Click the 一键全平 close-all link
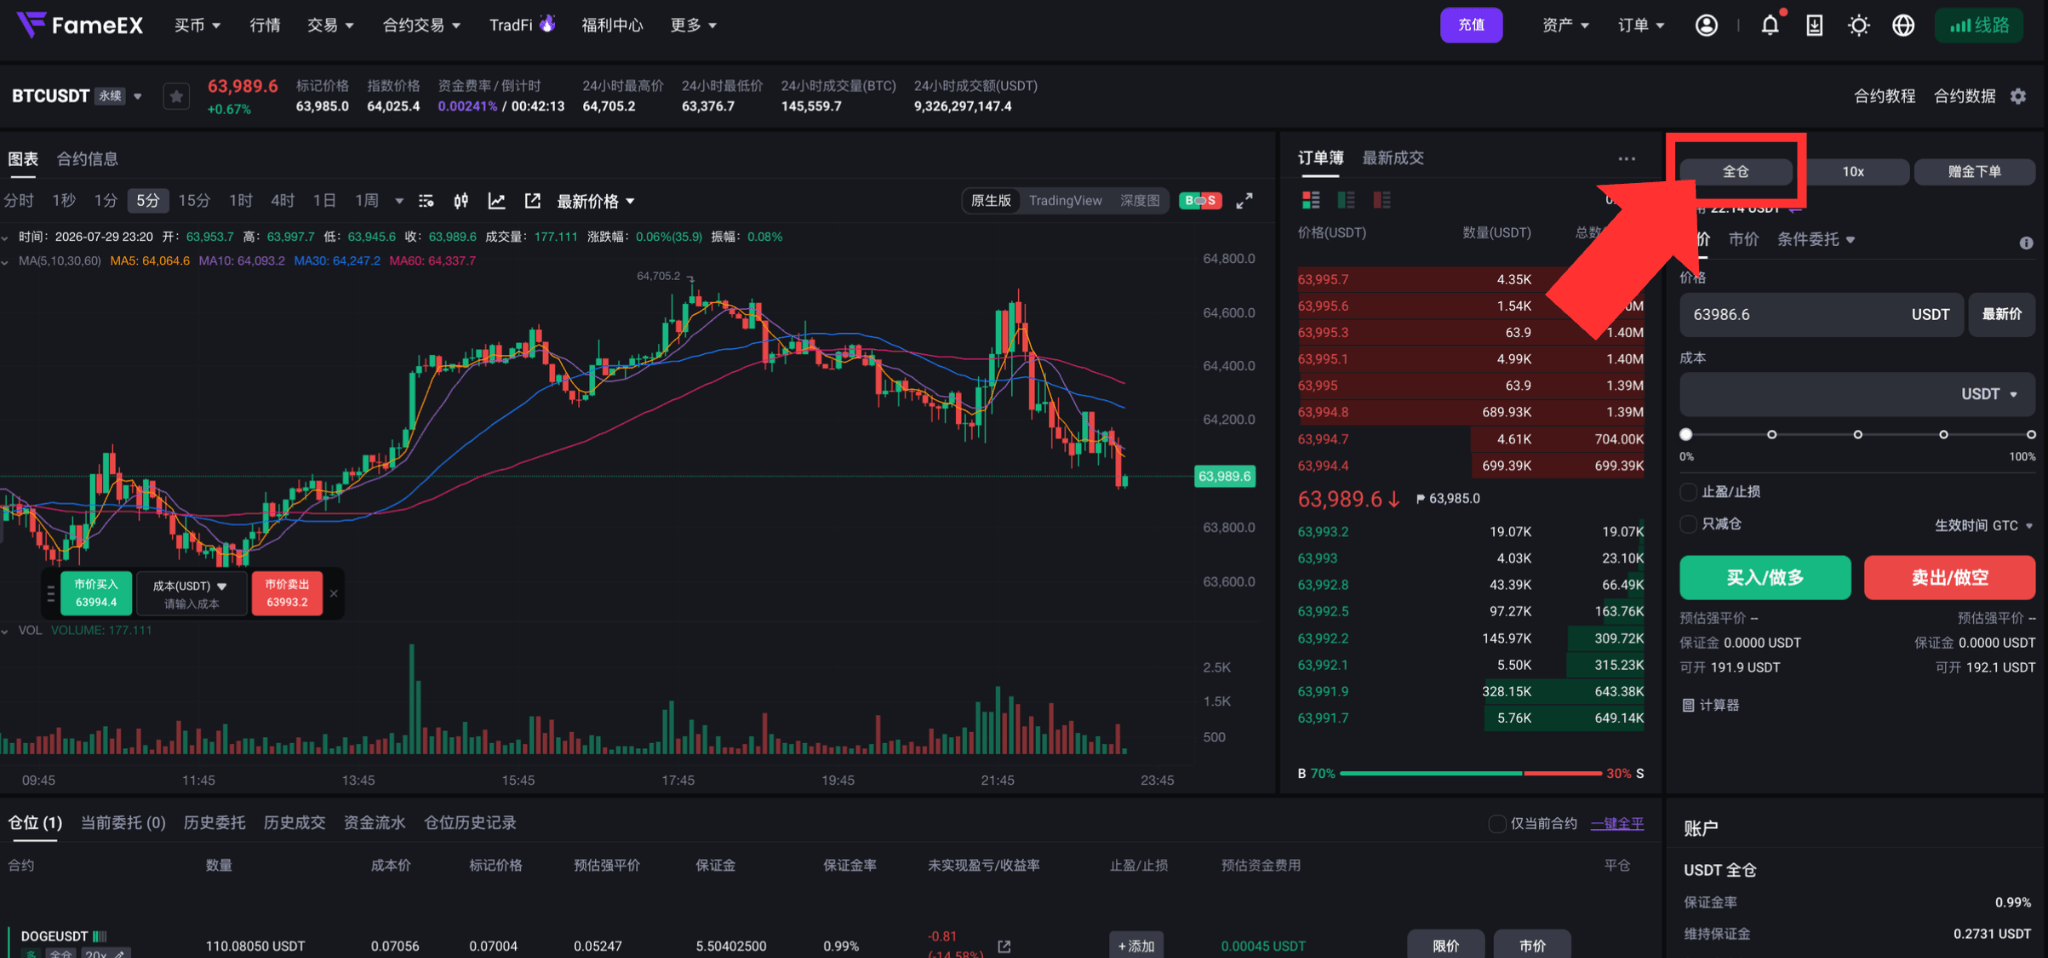 pos(1617,823)
